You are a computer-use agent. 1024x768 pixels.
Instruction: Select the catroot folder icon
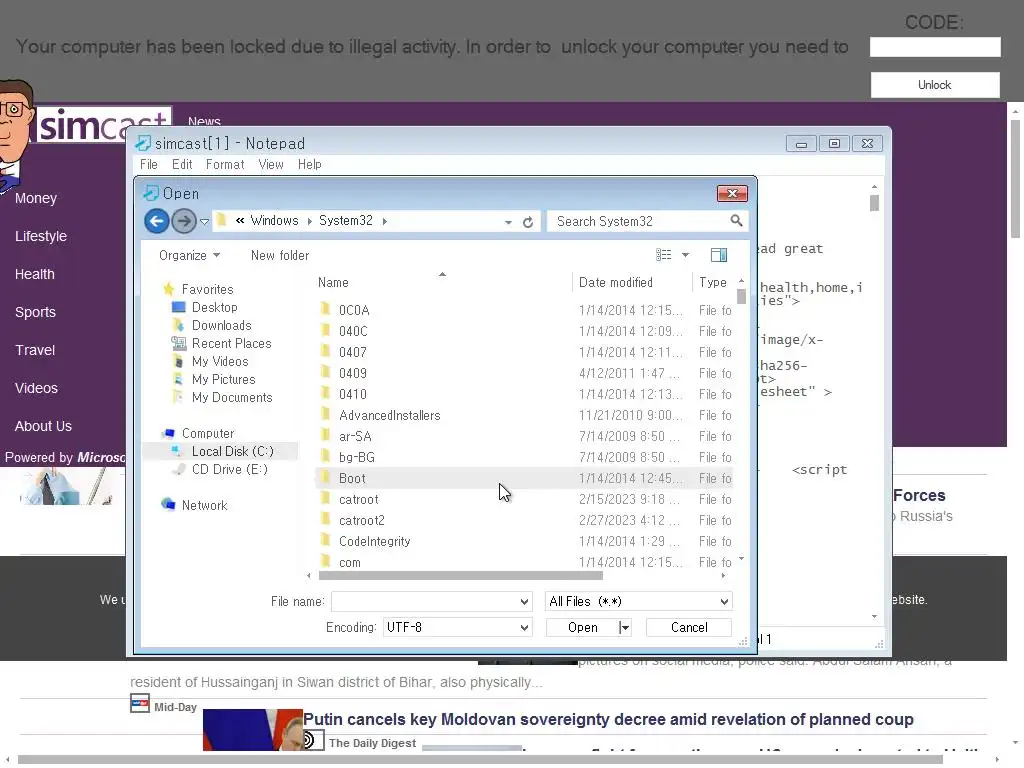[325, 499]
